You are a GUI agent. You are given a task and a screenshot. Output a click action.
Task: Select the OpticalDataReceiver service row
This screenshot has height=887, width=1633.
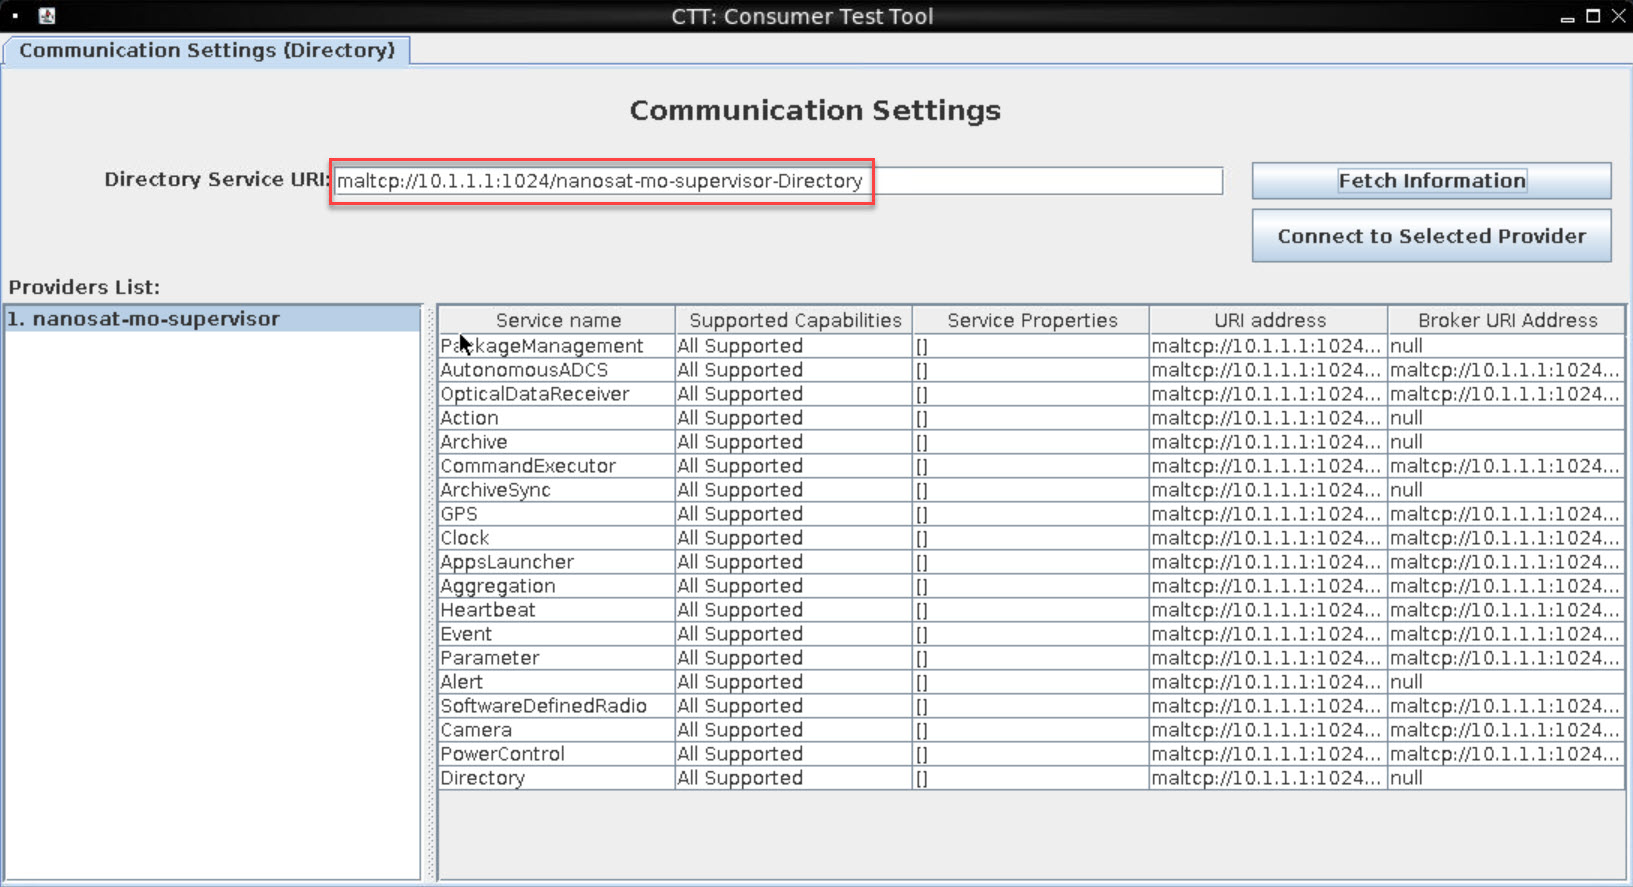(1031, 394)
